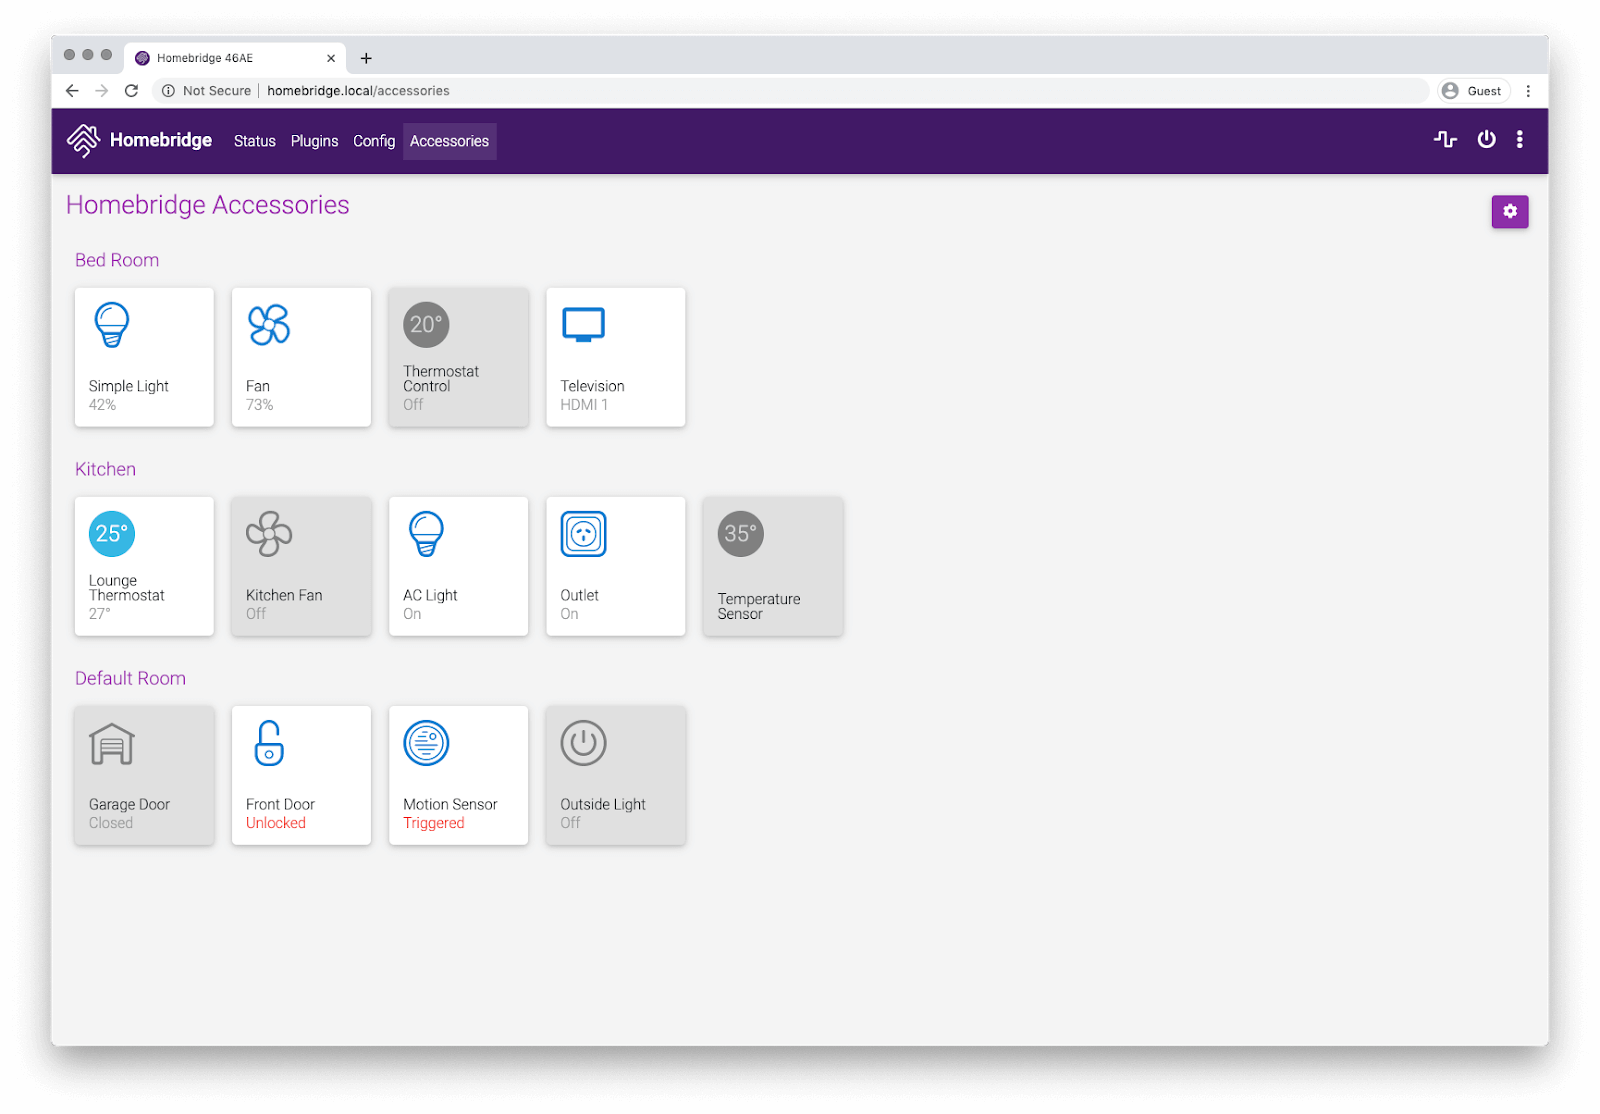Click the Motion Sensor icon
This screenshot has width=1600, height=1114.
pyautogui.click(x=426, y=743)
